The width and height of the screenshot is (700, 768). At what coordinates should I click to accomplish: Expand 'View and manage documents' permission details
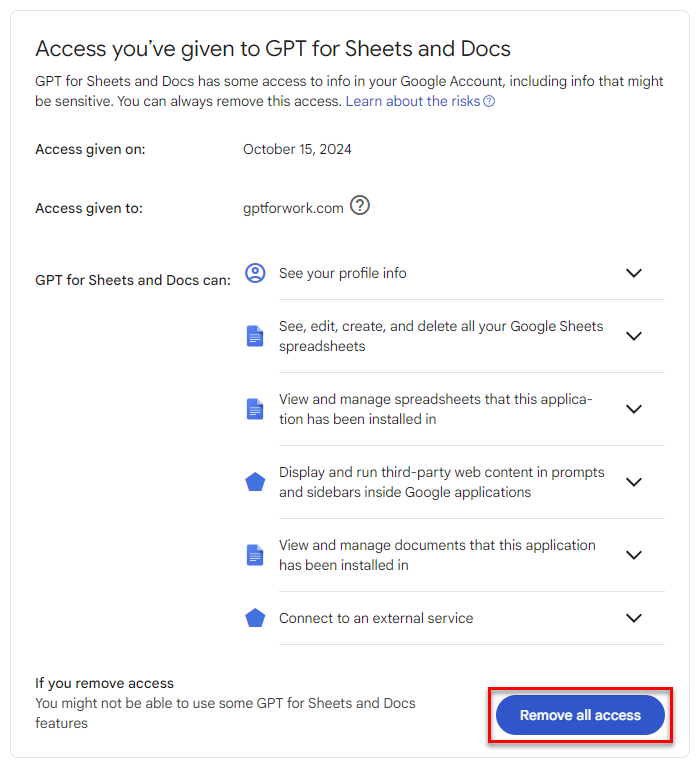click(633, 555)
